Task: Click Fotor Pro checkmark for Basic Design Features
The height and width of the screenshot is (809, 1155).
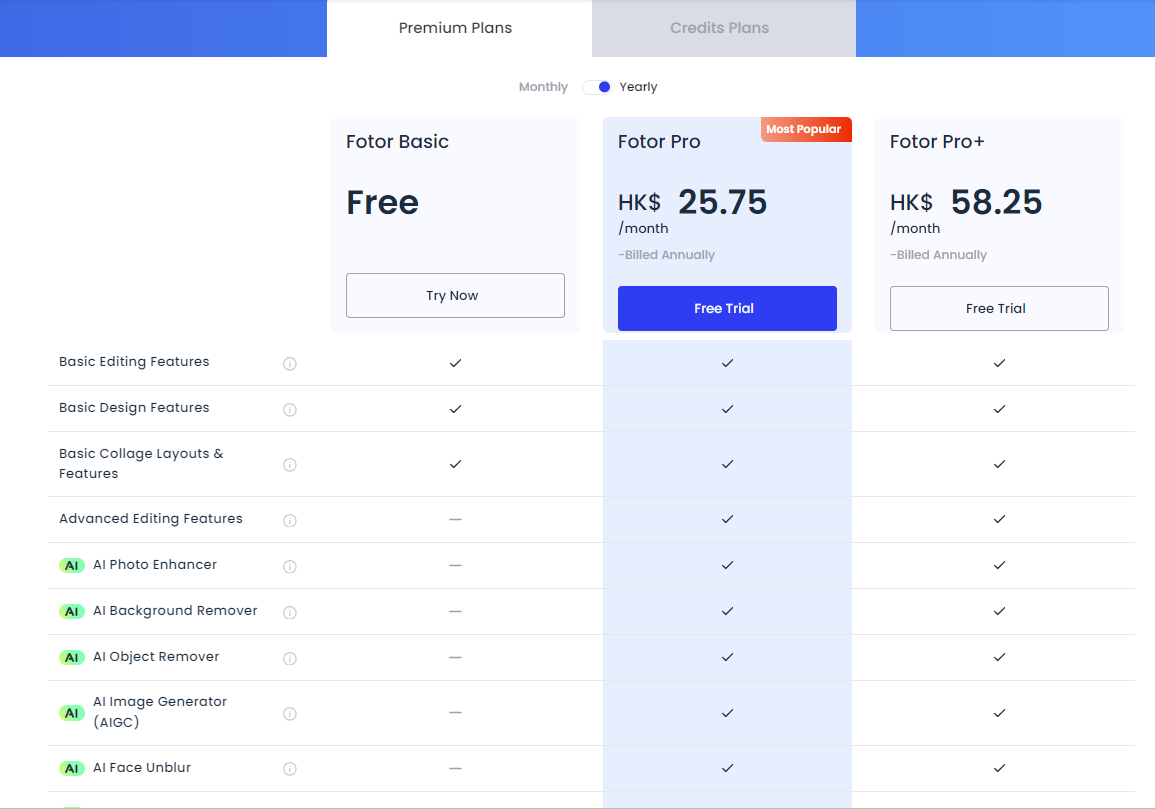Action: [x=728, y=409]
